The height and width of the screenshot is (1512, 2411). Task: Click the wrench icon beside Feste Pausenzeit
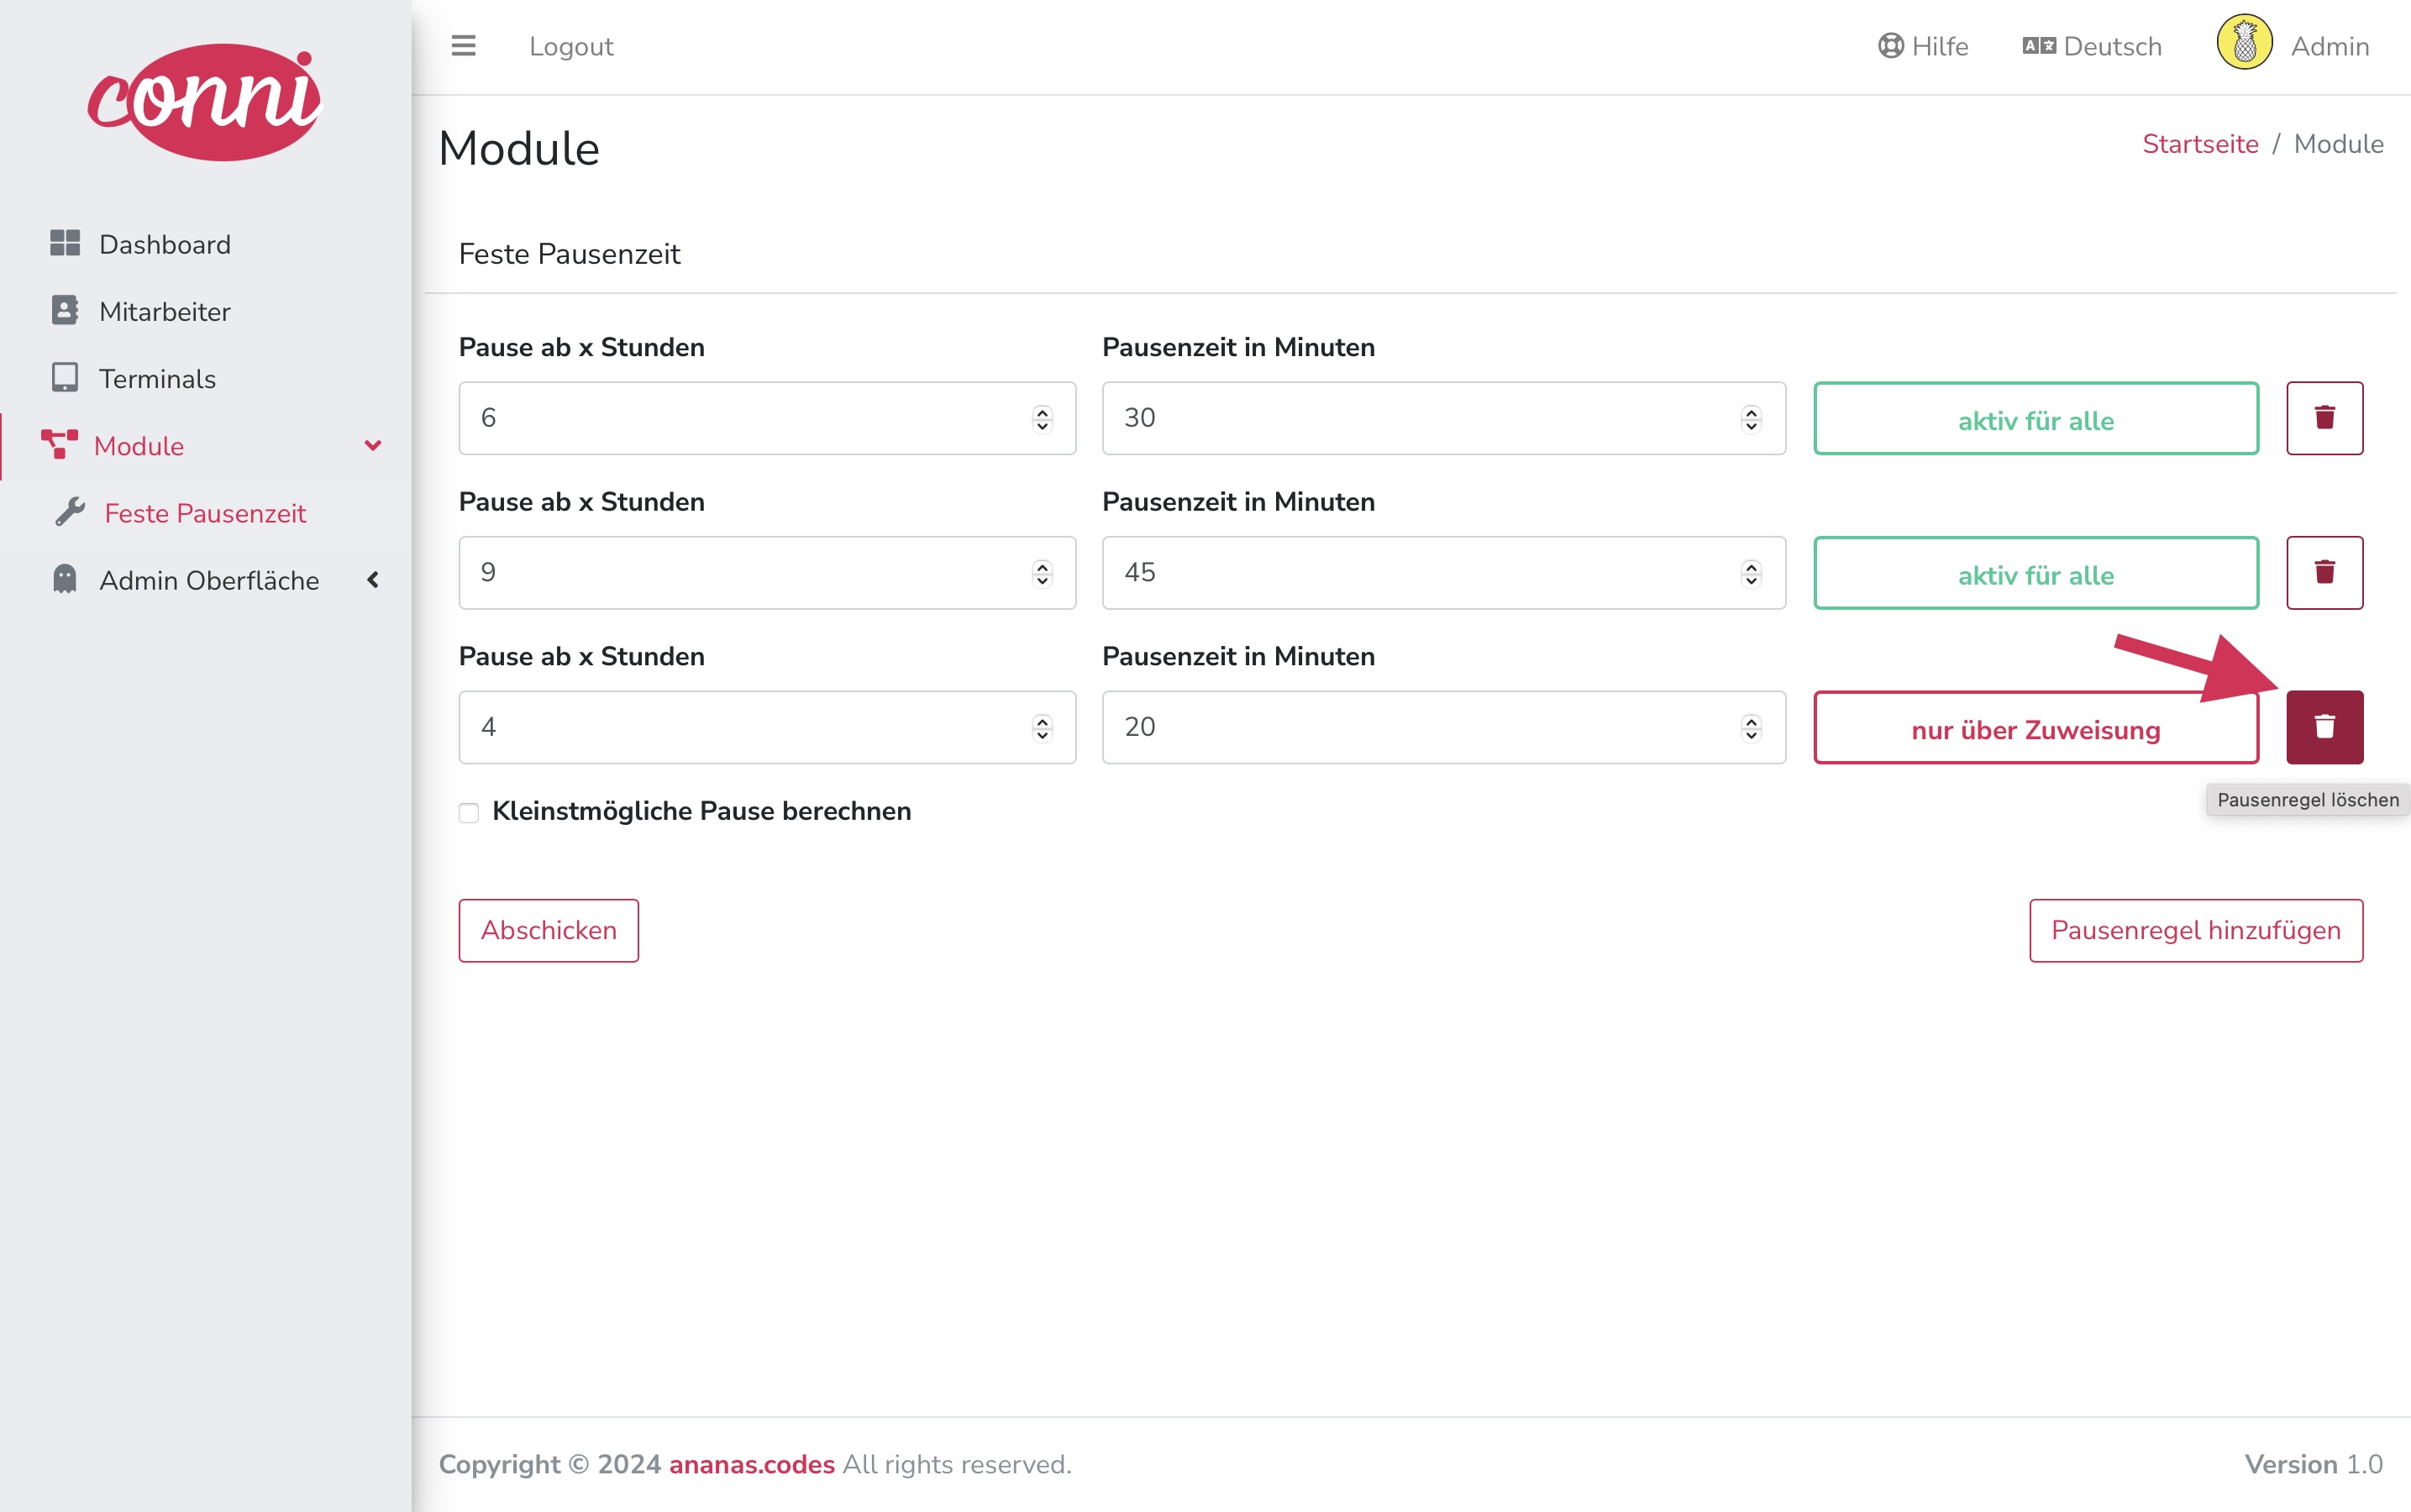pyautogui.click(x=70, y=512)
